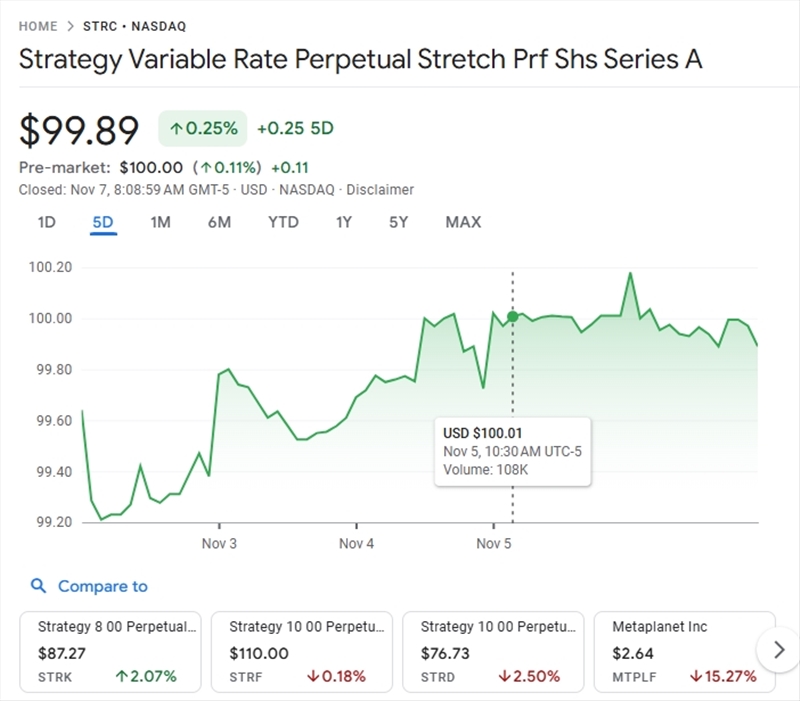This screenshot has height=701, width=800.
Task: Show the YTD chart range
Action: click(283, 222)
